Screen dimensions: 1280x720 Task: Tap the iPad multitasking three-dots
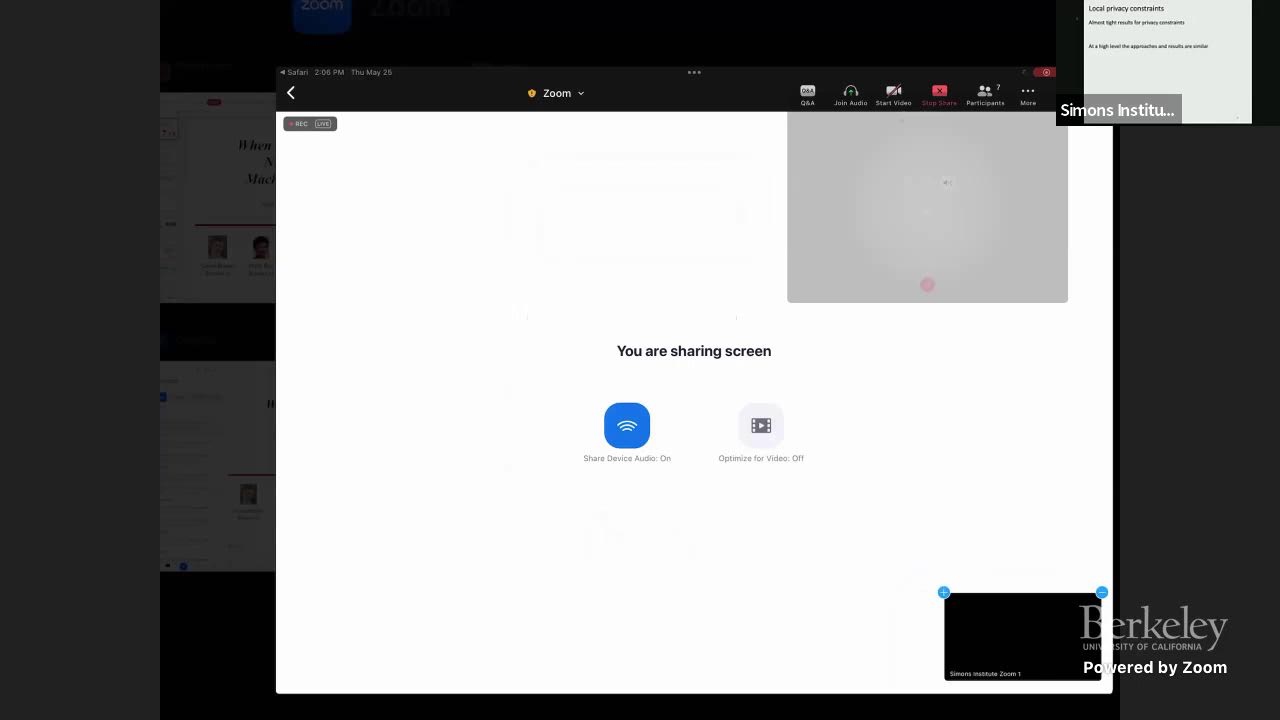694,72
